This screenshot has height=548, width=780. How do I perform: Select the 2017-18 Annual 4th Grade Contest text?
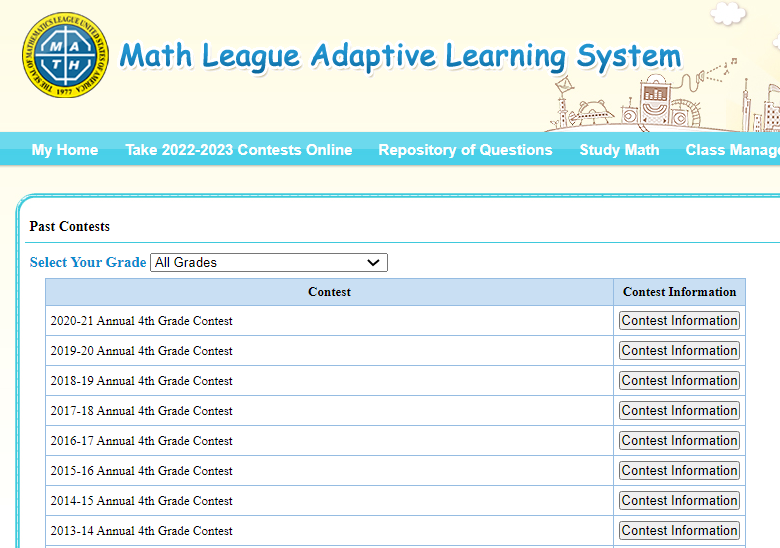(x=141, y=411)
